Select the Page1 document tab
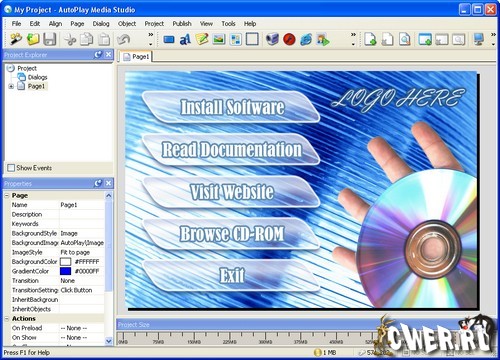The height and width of the screenshot is (360, 500). coord(136,57)
